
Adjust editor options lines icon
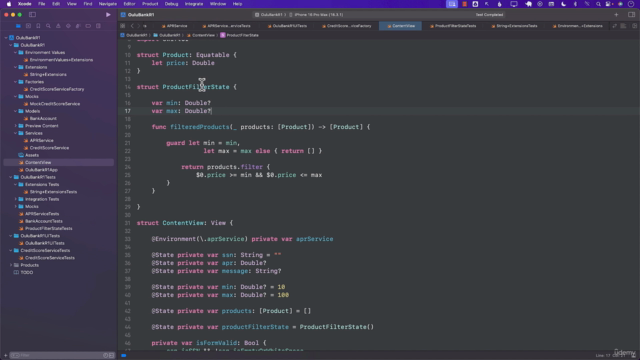(623, 26)
